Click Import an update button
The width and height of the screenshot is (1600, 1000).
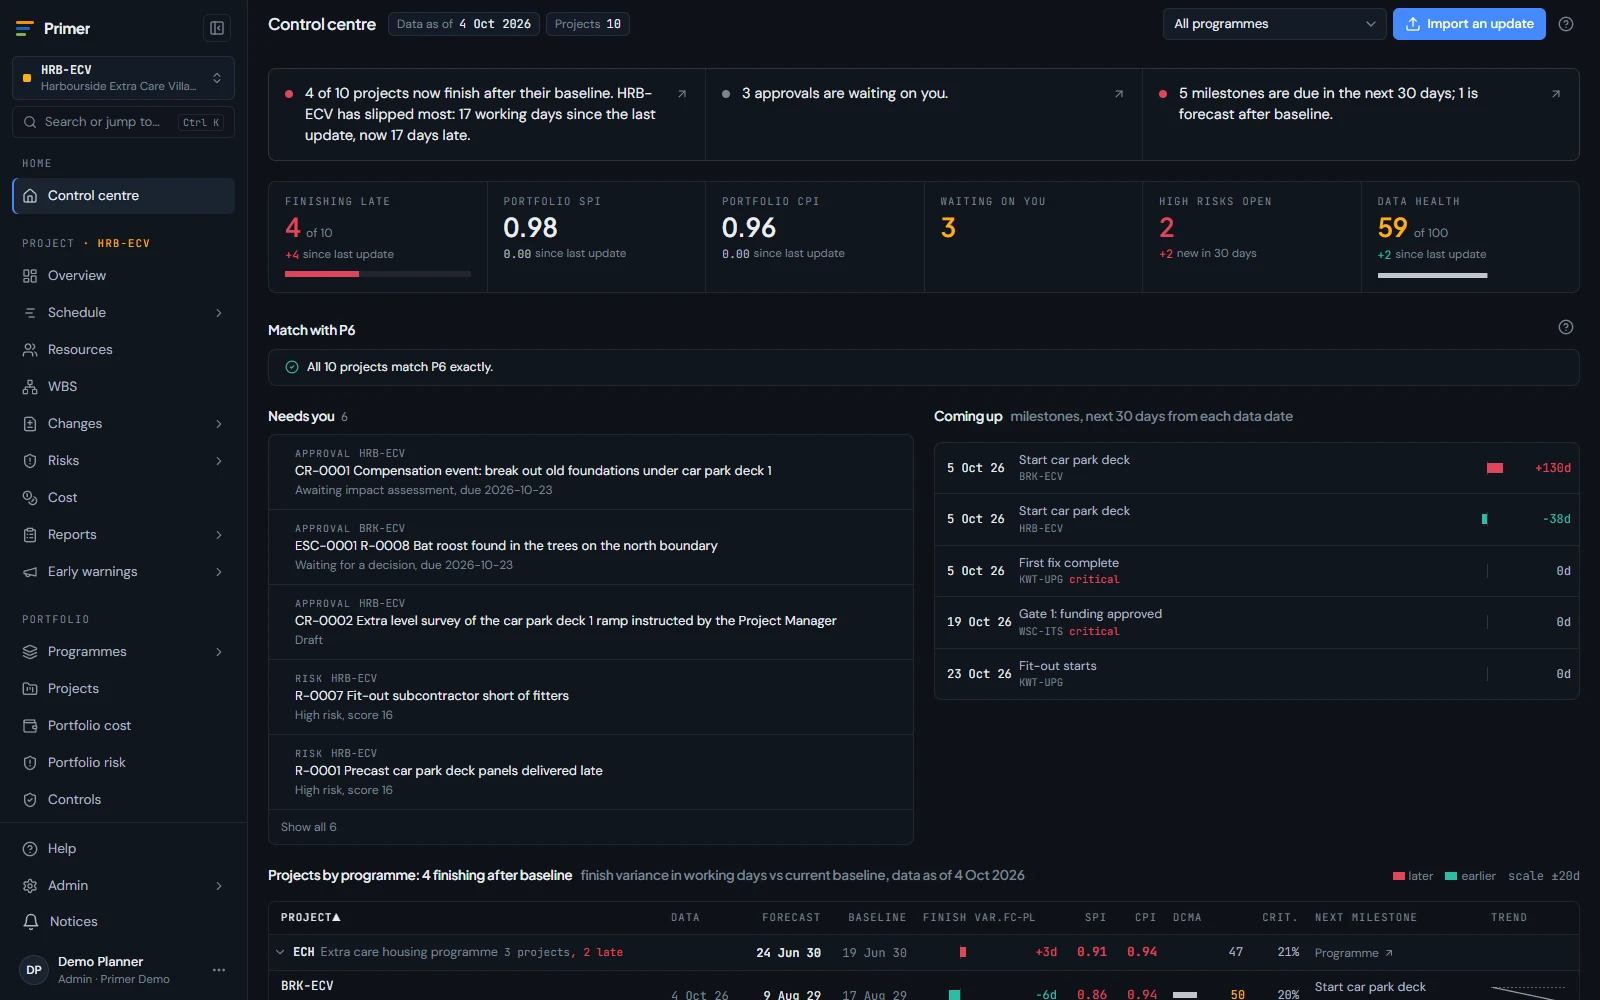[1469, 24]
